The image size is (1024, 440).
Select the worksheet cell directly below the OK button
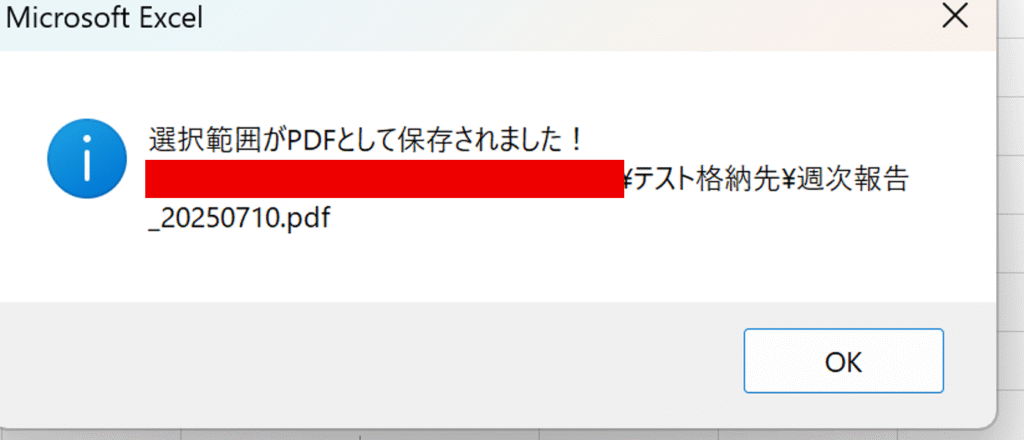pyautogui.click(x=807, y=435)
